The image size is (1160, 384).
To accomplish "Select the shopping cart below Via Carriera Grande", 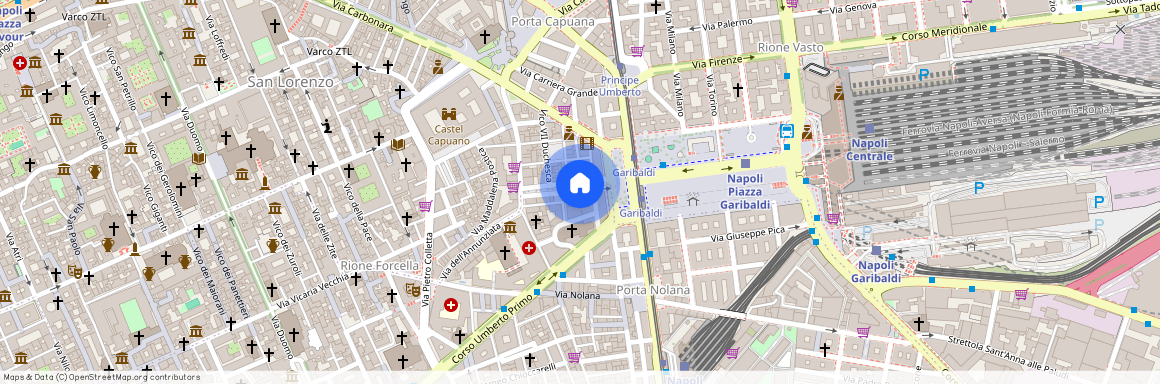I will click(x=564, y=110).
